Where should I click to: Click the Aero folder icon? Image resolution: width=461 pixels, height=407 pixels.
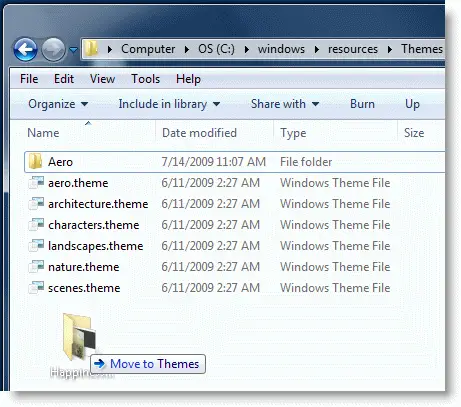click(x=35, y=162)
